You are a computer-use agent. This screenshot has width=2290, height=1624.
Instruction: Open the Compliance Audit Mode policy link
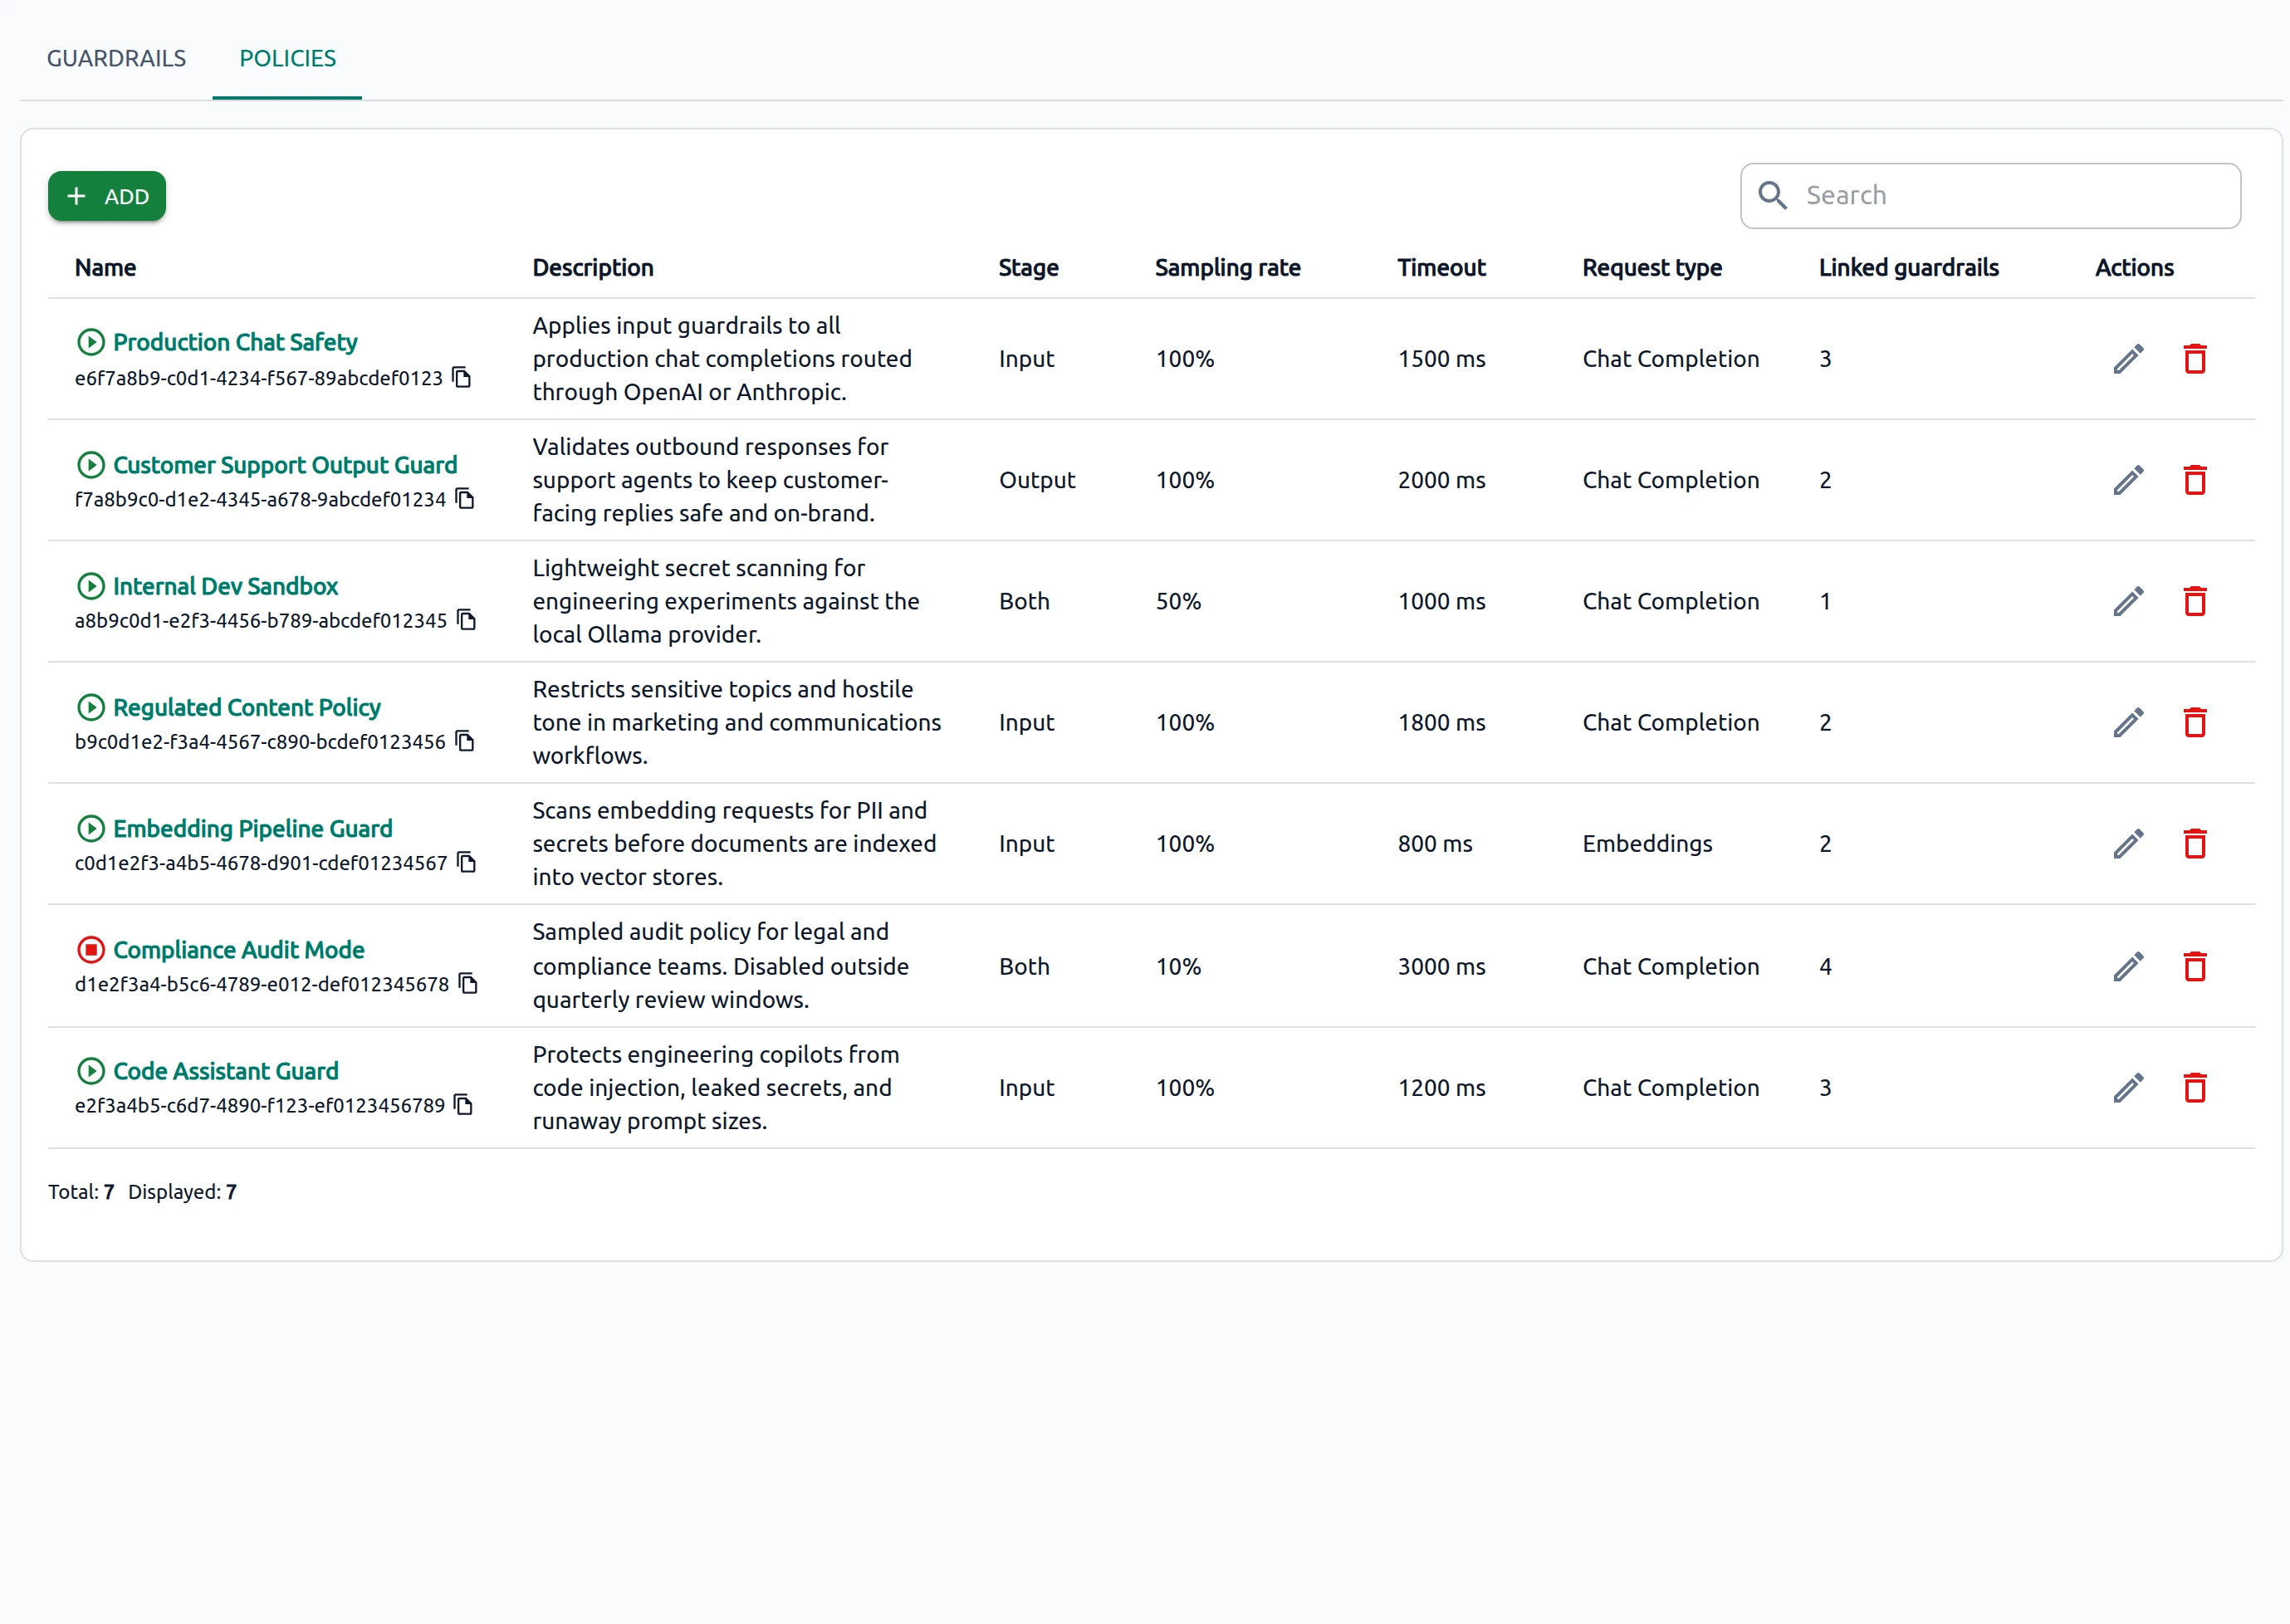(x=239, y=949)
